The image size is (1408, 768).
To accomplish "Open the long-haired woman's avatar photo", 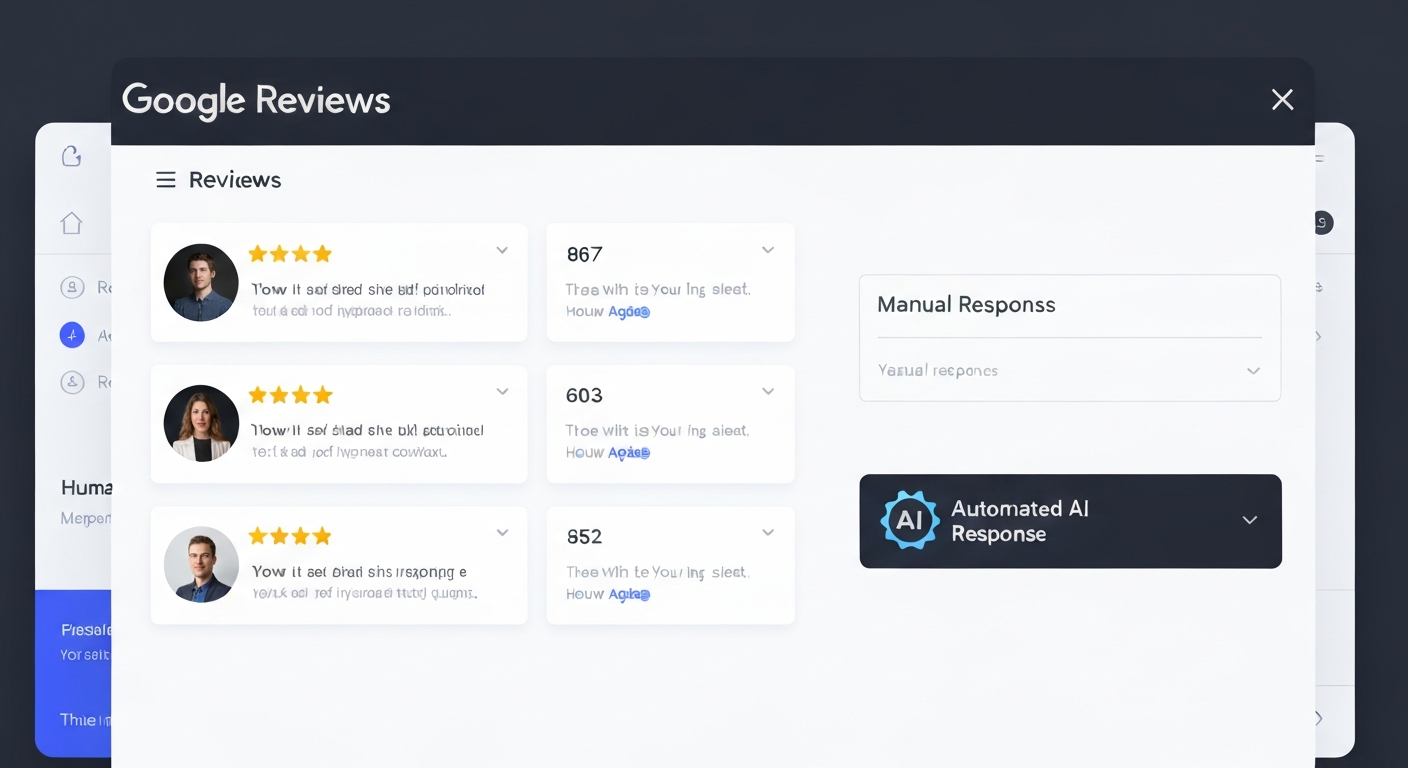I will [x=201, y=423].
